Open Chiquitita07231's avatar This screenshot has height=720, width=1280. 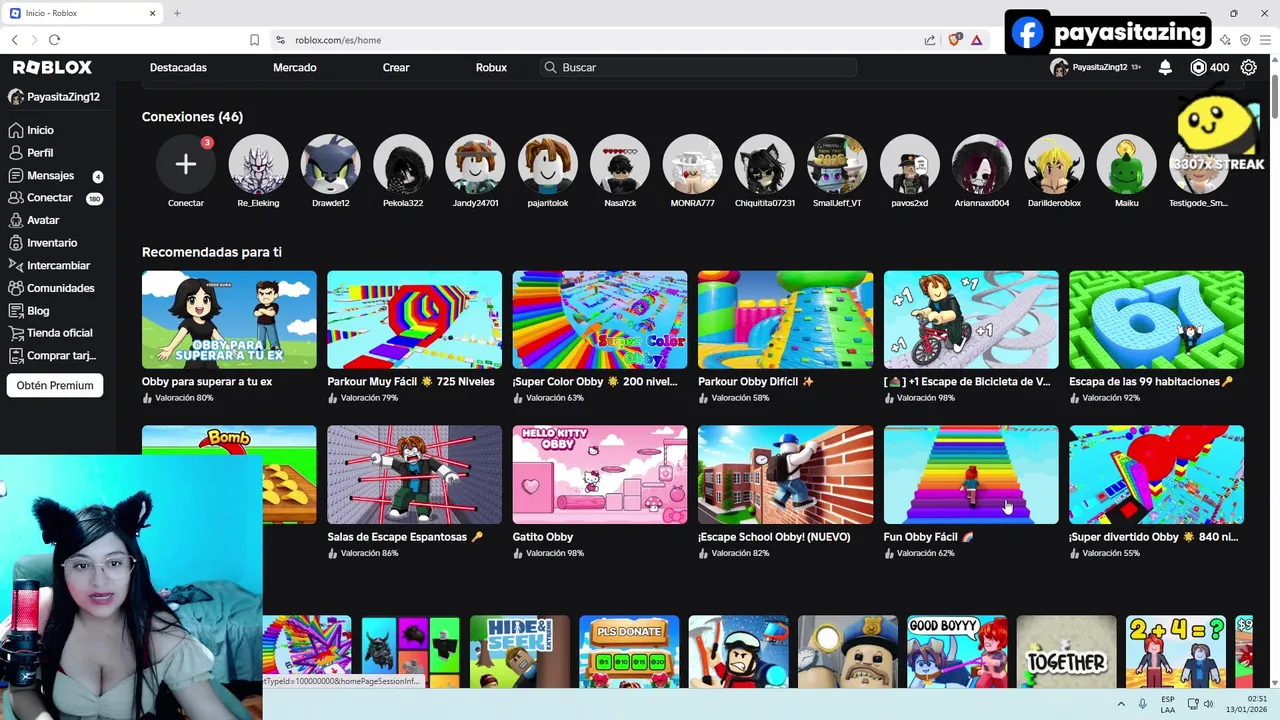765,164
